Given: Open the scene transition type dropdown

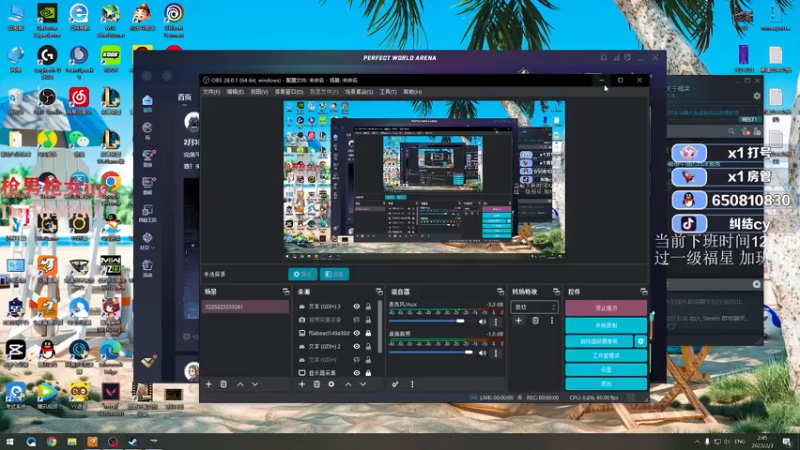Looking at the screenshot, I should [x=534, y=307].
